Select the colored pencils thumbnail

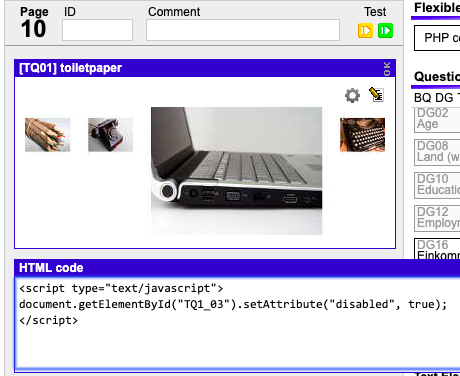48,135
